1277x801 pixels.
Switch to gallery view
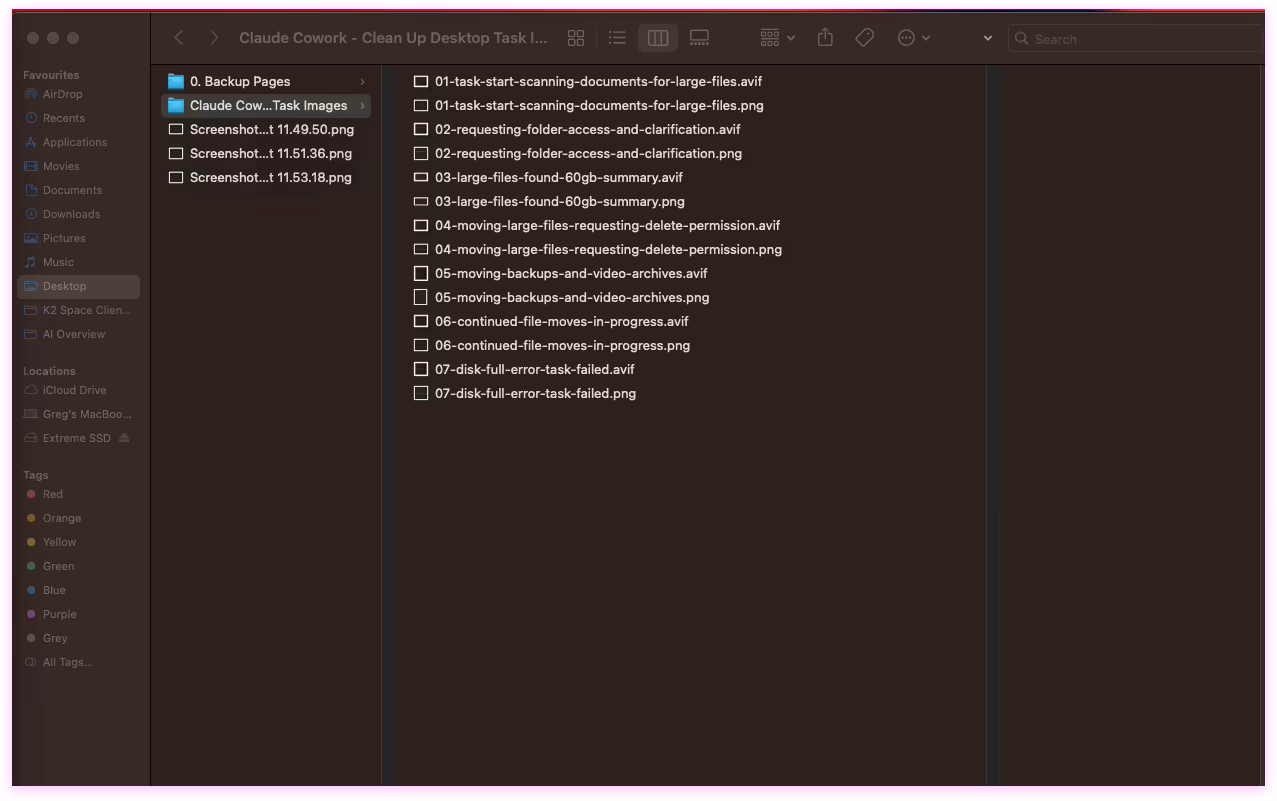coord(700,38)
